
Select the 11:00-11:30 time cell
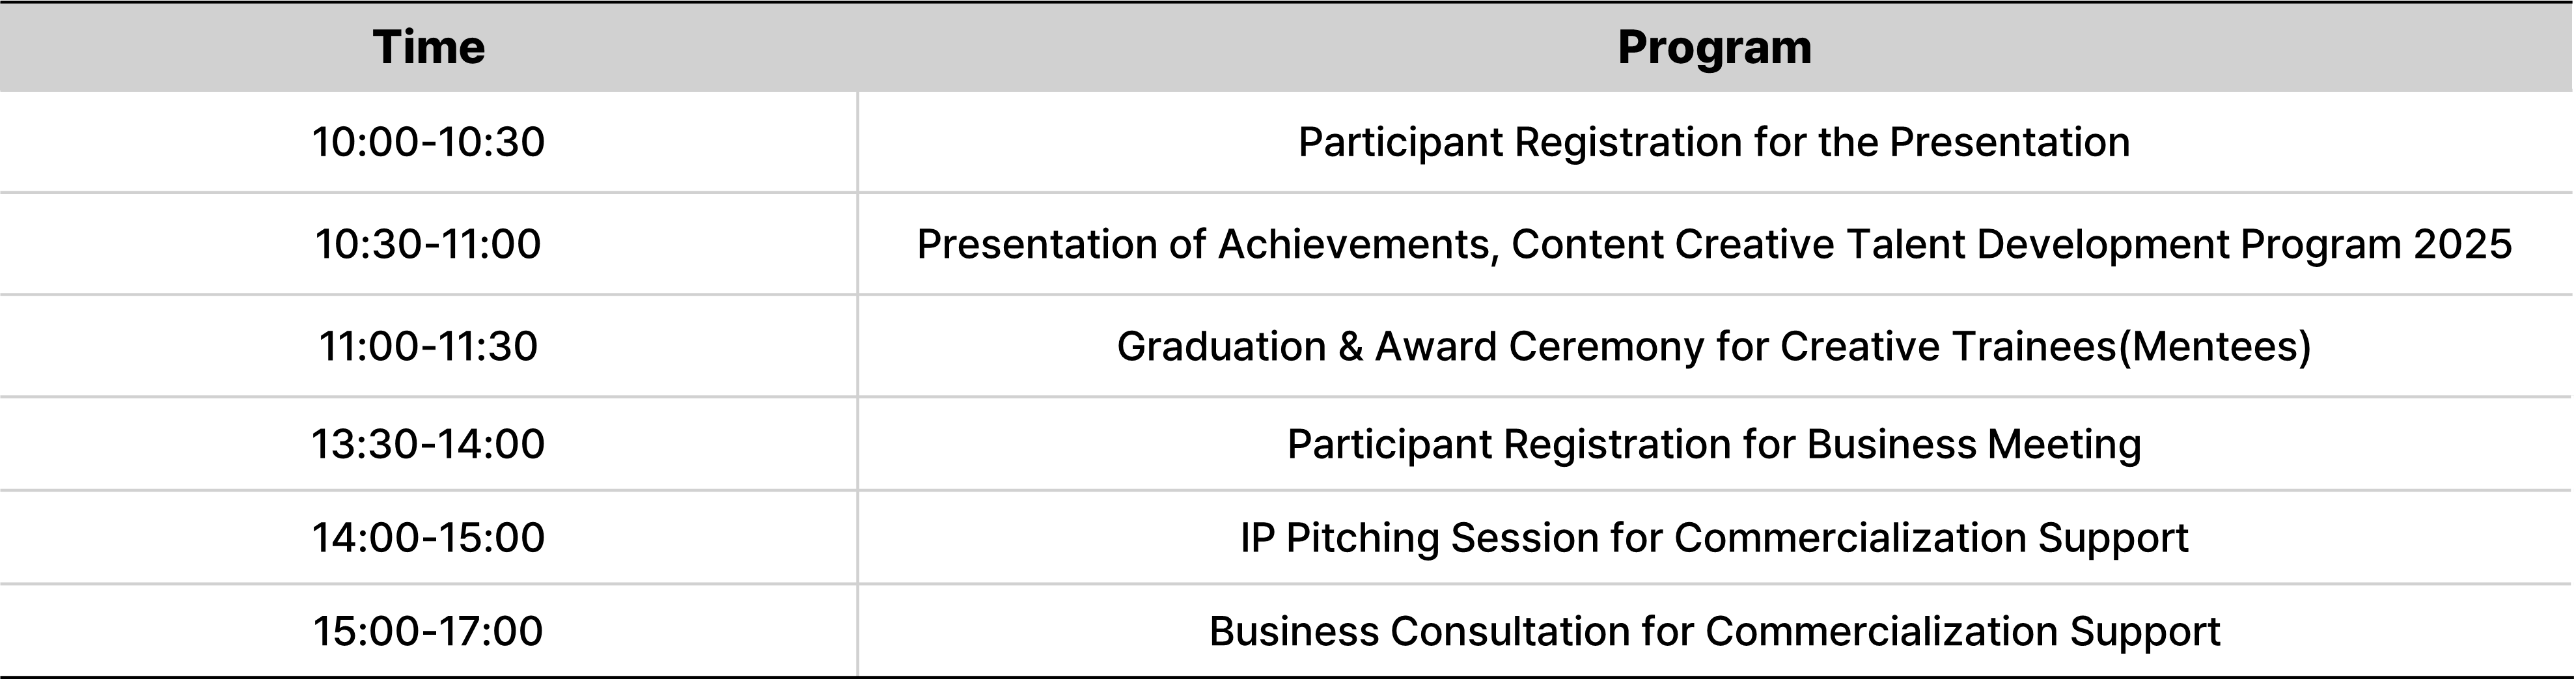428,346
